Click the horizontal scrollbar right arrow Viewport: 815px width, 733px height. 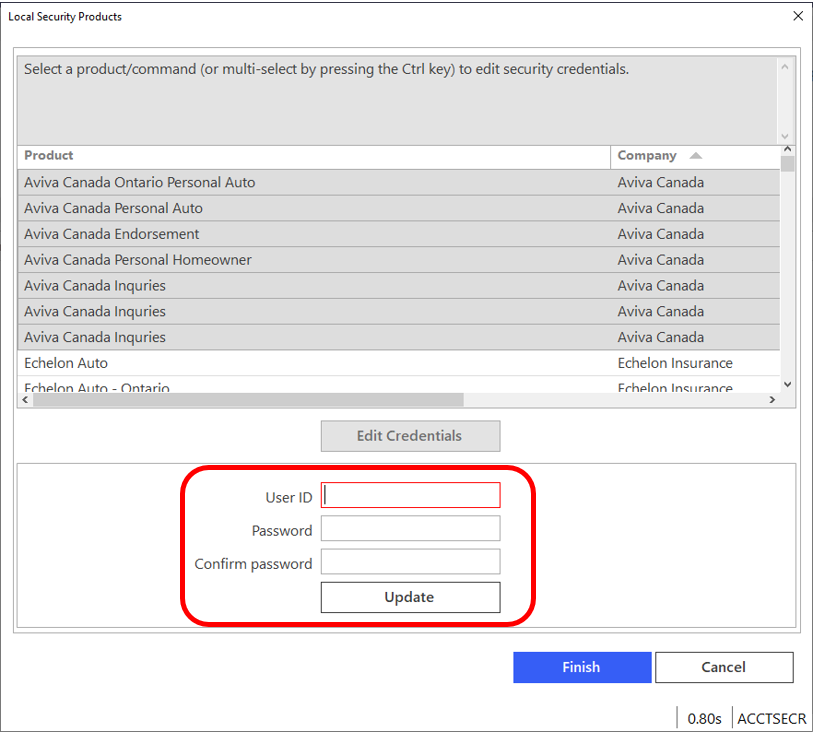pos(772,399)
